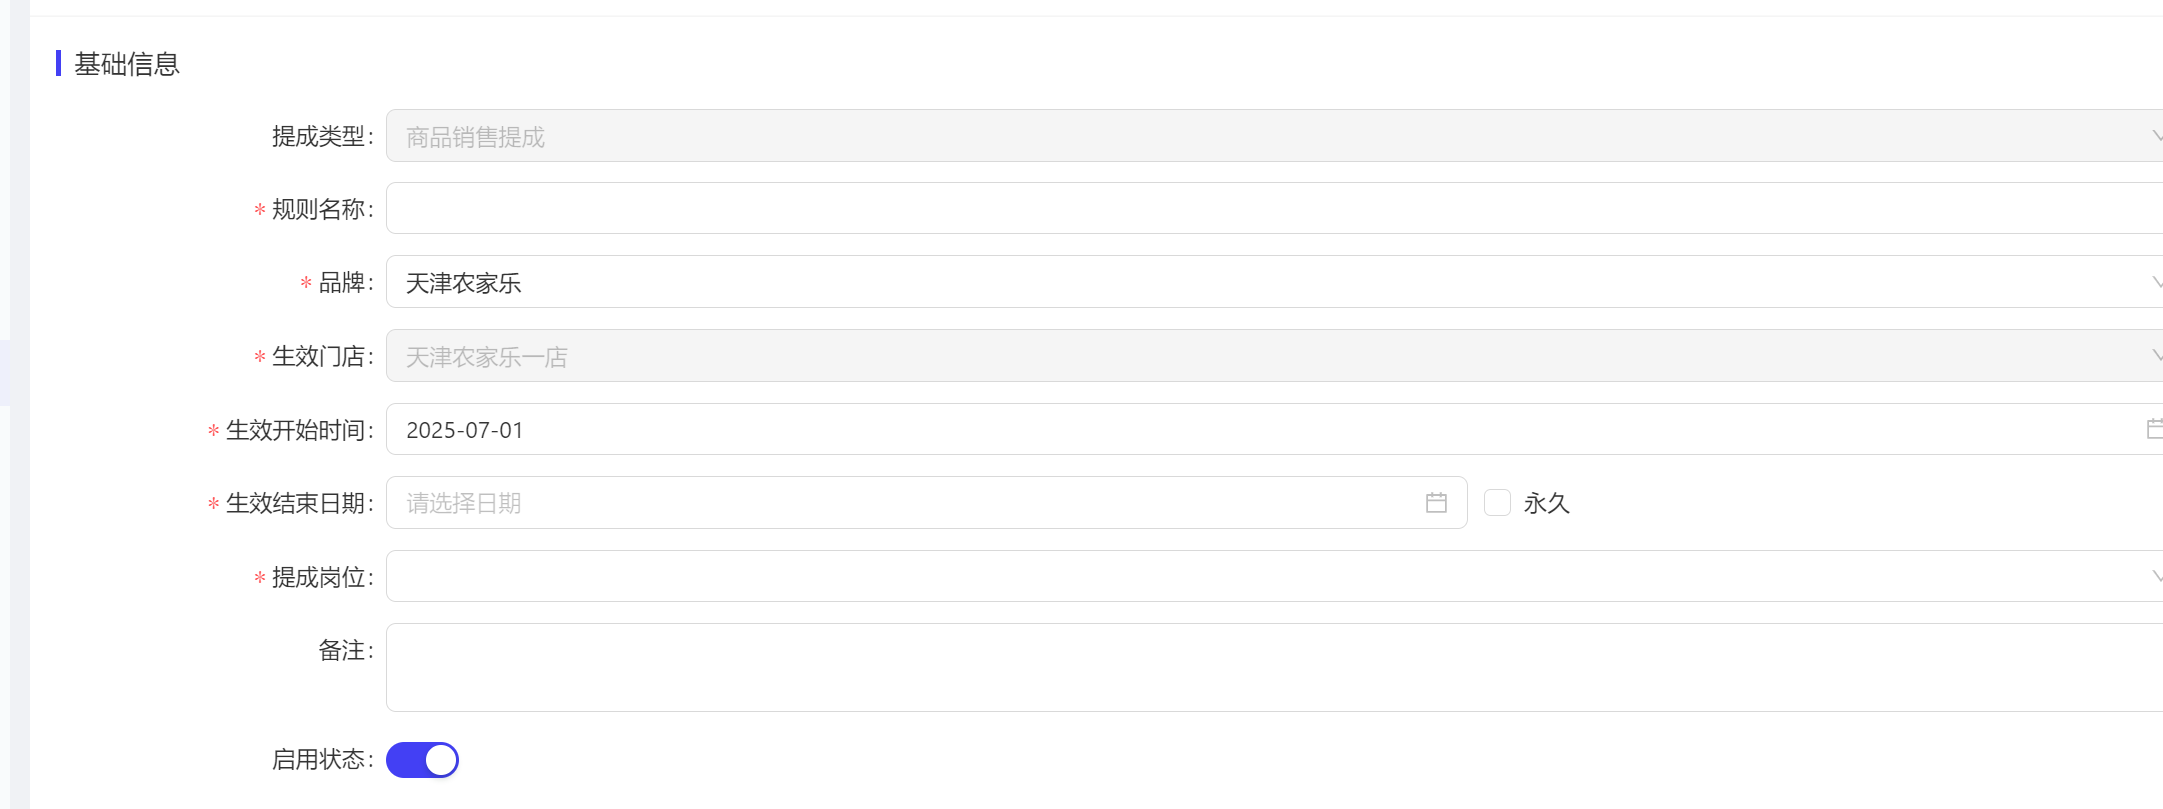
Task: Select the 生效开始时间 date field 2025-07-01
Action: pos(1274,429)
